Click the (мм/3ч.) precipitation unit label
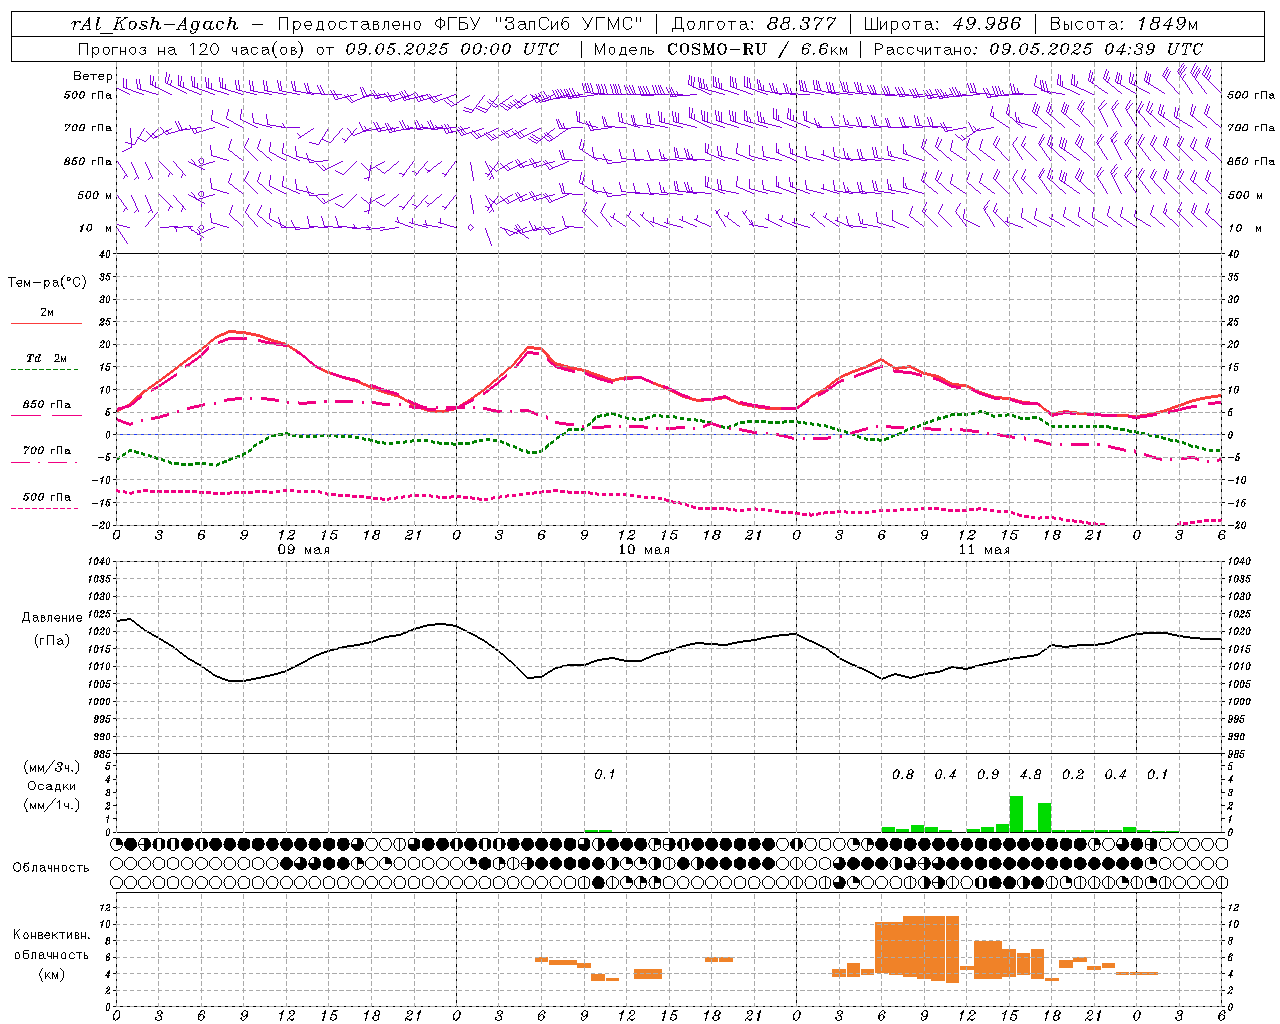 (x=51, y=767)
